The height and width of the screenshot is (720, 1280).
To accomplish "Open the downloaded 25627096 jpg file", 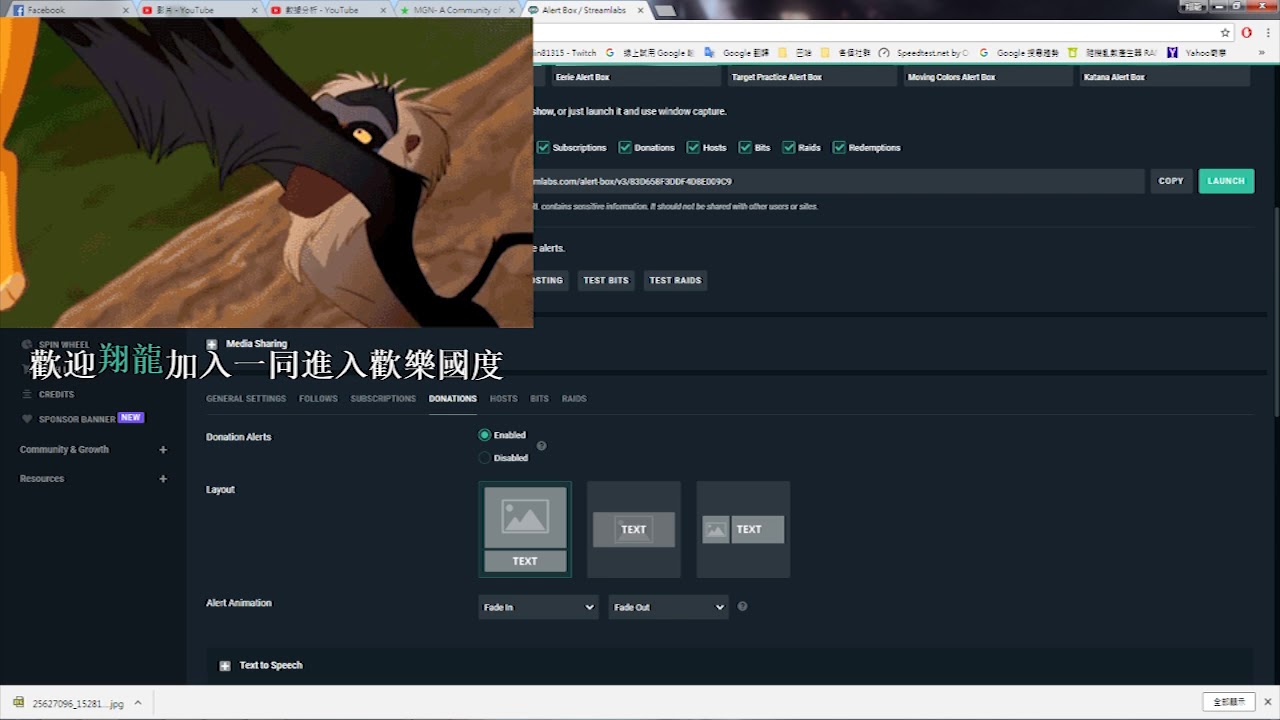I will point(68,703).
